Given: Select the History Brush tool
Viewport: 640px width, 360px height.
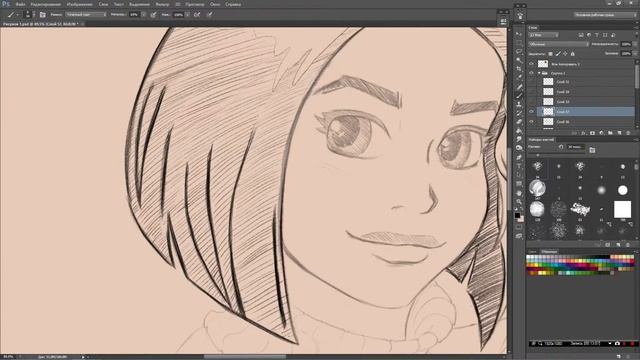Looking at the screenshot, I should pos(519,113).
